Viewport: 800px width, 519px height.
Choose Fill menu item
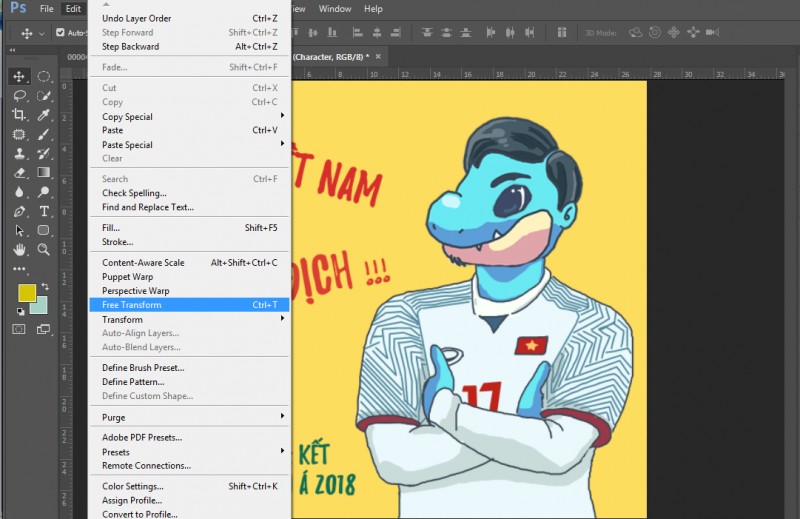189,228
